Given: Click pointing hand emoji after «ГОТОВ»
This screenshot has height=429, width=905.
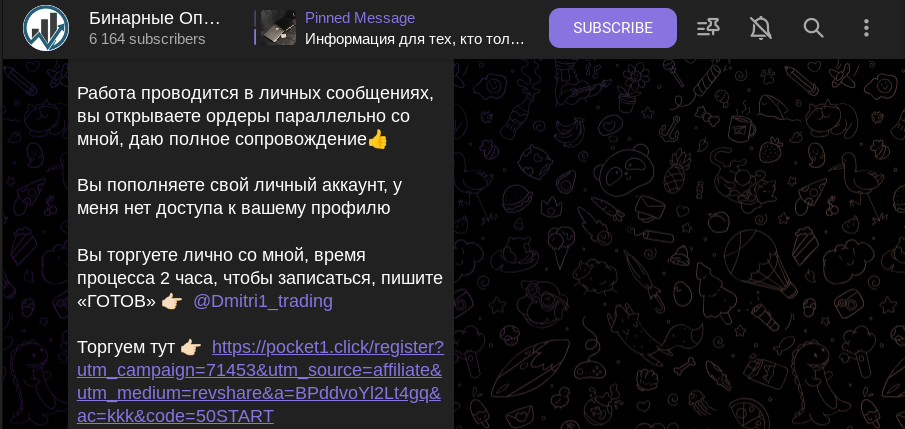Looking at the screenshot, I should [x=171, y=301].
